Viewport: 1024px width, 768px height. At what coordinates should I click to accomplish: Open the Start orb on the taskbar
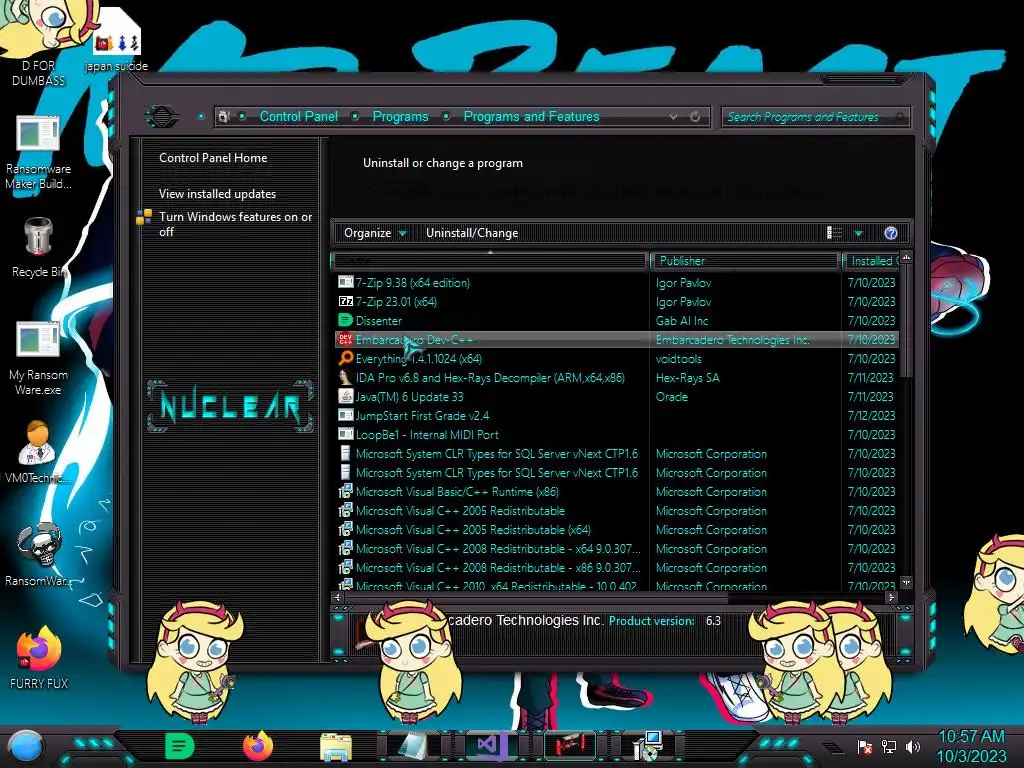26,746
